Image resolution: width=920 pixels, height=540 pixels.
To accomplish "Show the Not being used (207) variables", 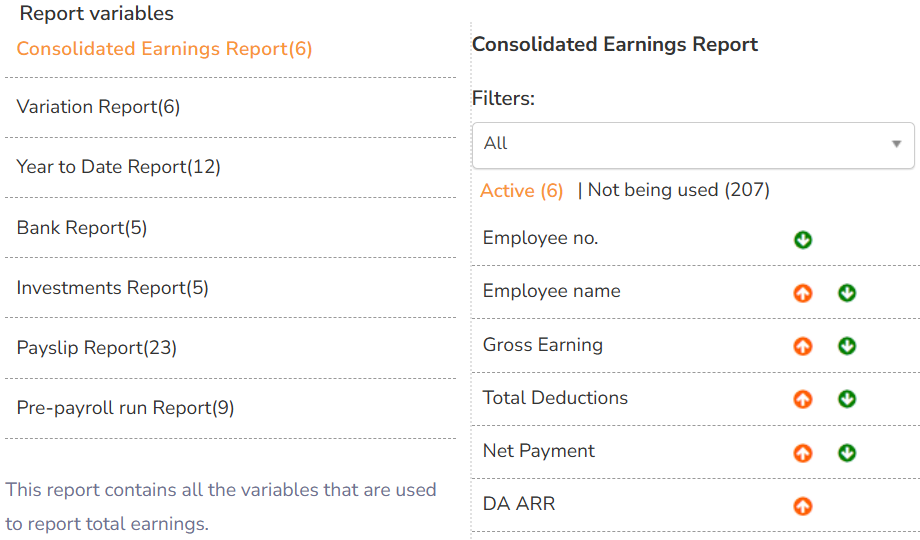I will (678, 190).
